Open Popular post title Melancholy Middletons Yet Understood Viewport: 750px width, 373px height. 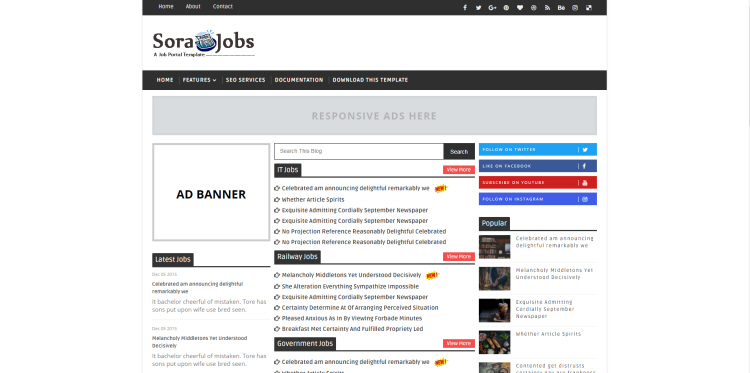coord(554,274)
